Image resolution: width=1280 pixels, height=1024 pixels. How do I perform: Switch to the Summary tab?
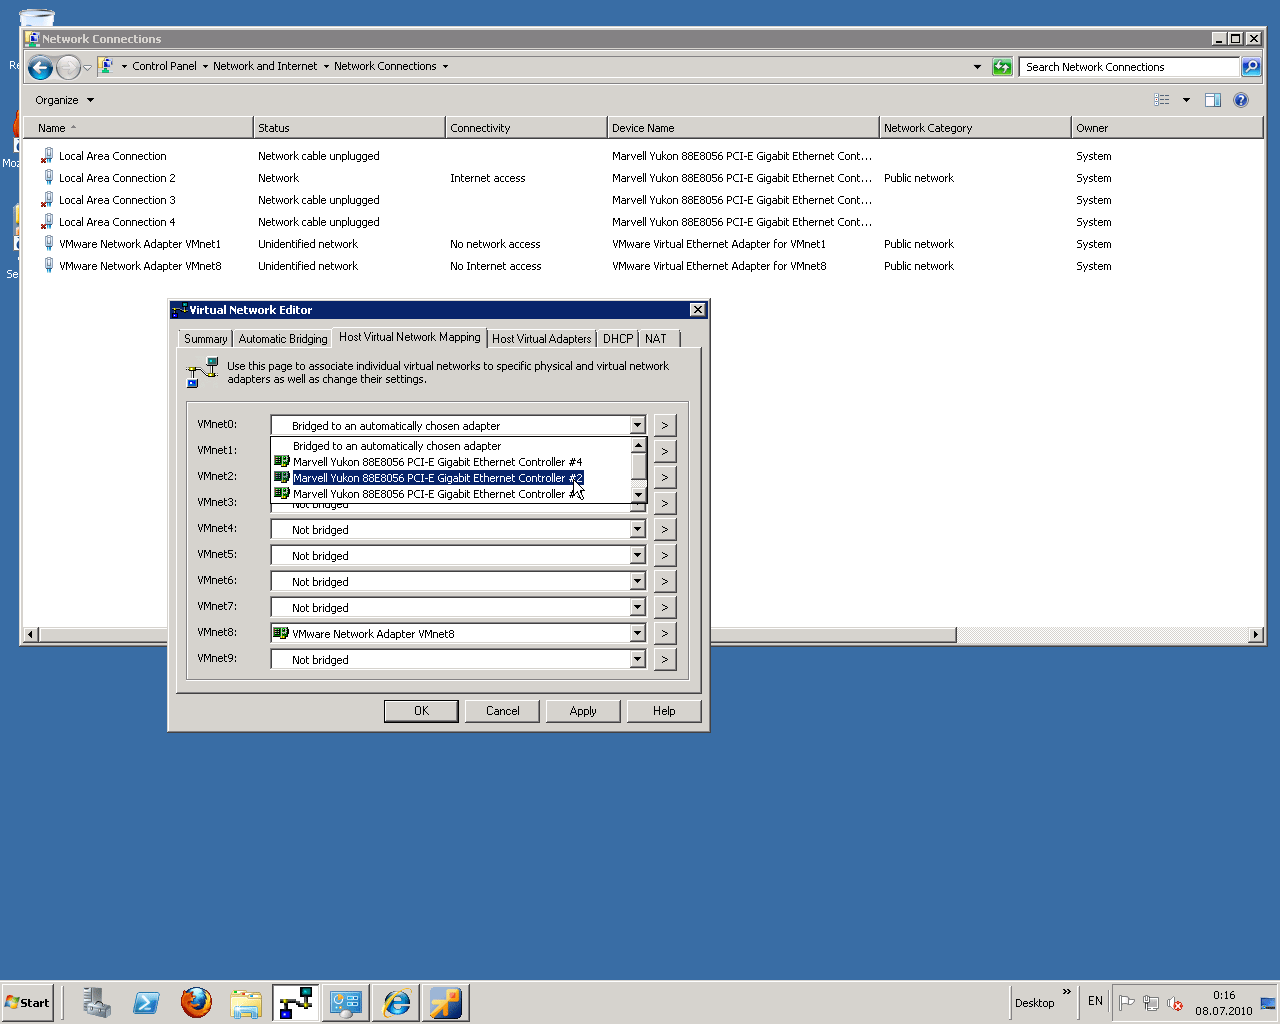[205, 339]
